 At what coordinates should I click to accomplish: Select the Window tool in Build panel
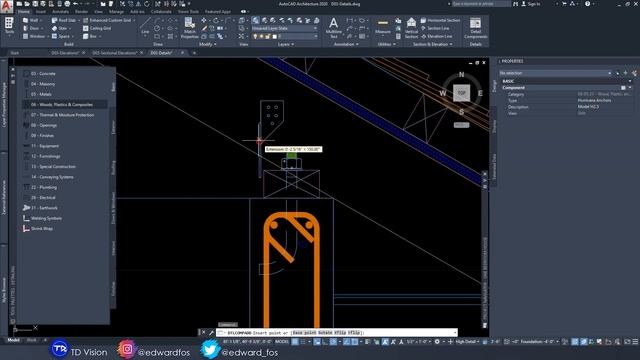pos(34,36)
